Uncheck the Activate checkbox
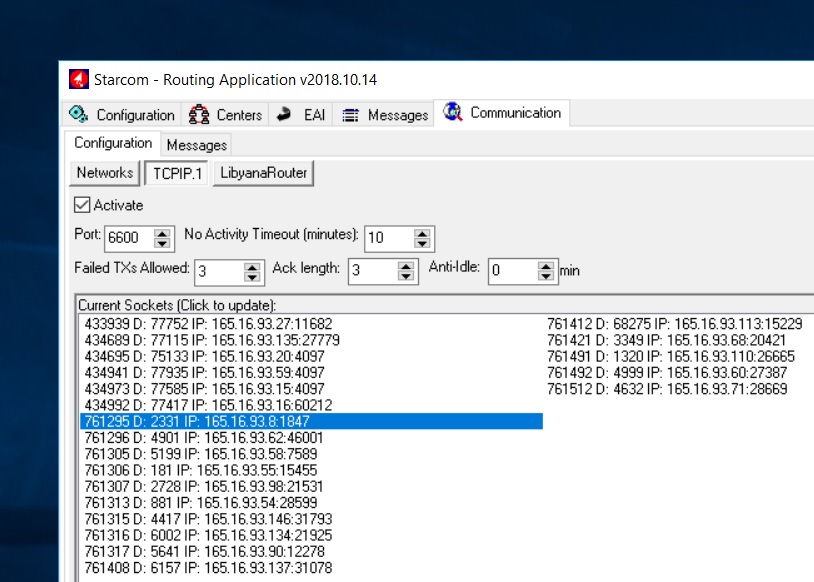Screen dimensions: 814x582 click(82, 205)
